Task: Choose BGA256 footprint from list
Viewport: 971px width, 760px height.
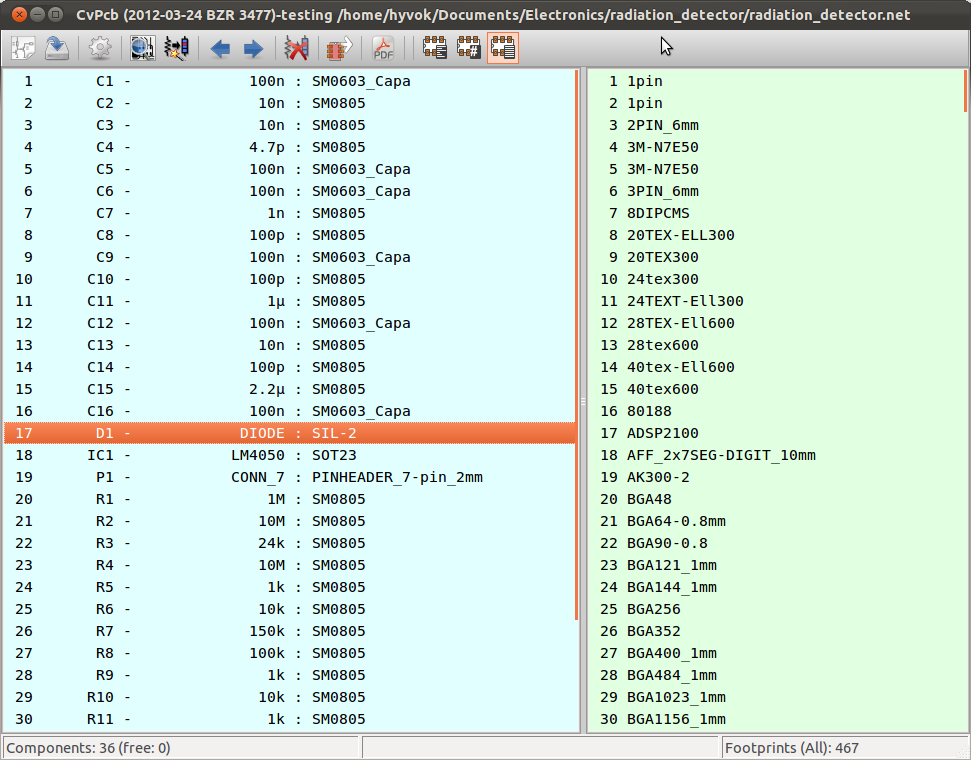Action: tap(653, 609)
